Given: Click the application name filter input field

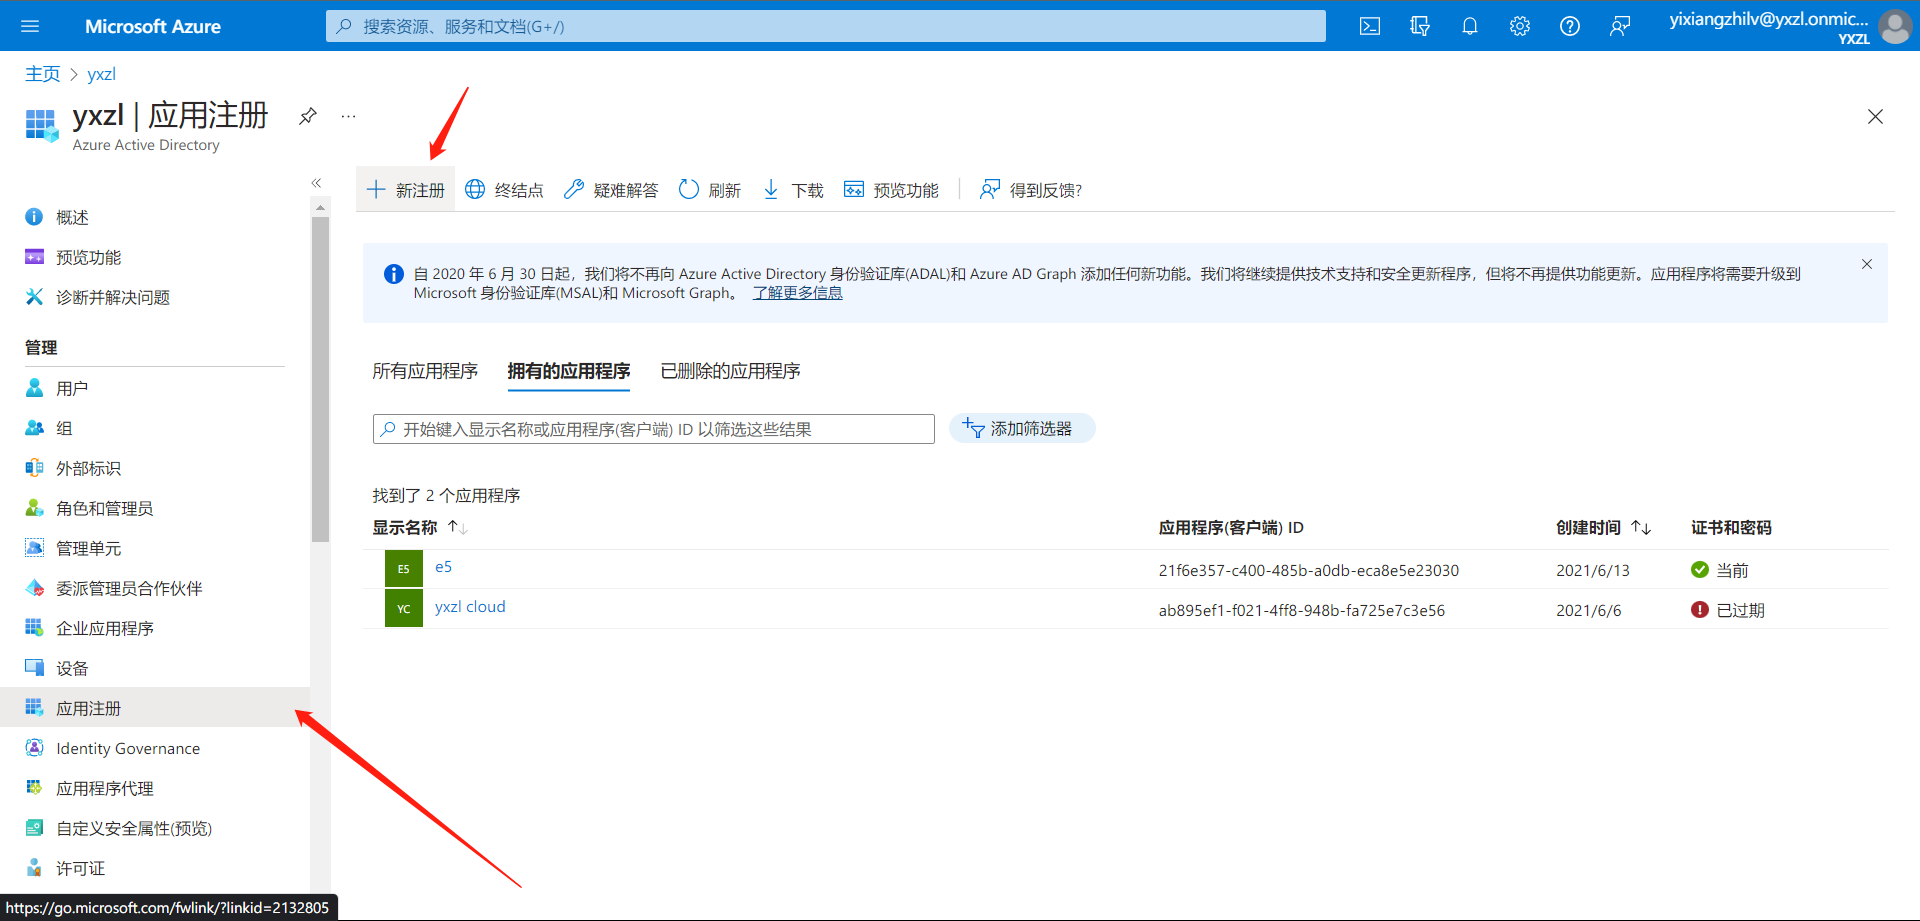Looking at the screenshot, I should tap(654, 429).
